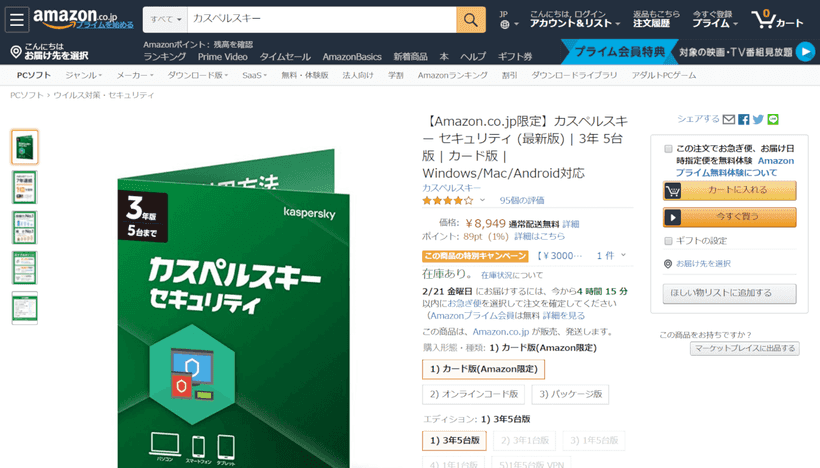Open the Prime Video nav item
Screen dimensions: 820x468
tap(222, 56)
